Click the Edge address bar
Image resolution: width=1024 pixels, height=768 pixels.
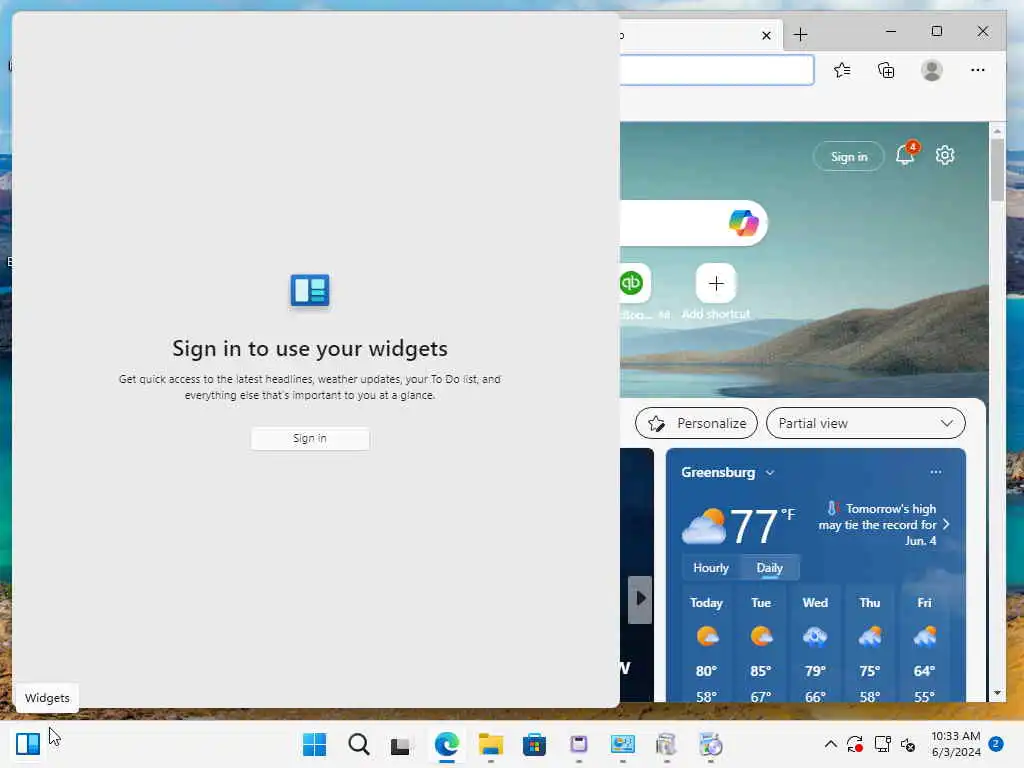[x=716, y=70]
